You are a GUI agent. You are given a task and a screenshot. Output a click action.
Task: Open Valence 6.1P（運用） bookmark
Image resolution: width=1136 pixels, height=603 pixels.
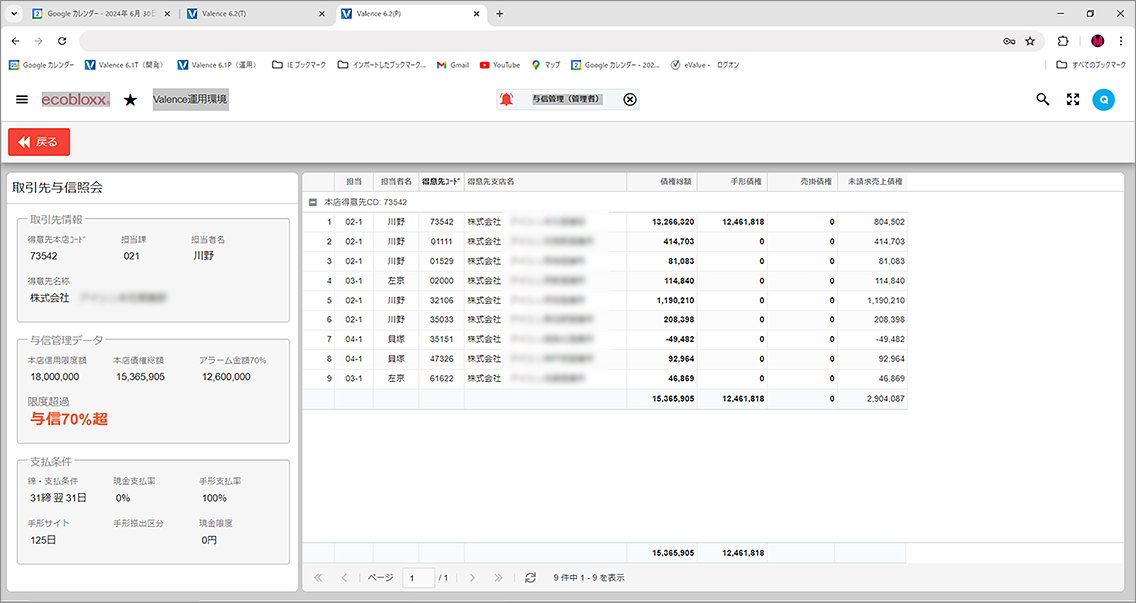tap(217, 65)
